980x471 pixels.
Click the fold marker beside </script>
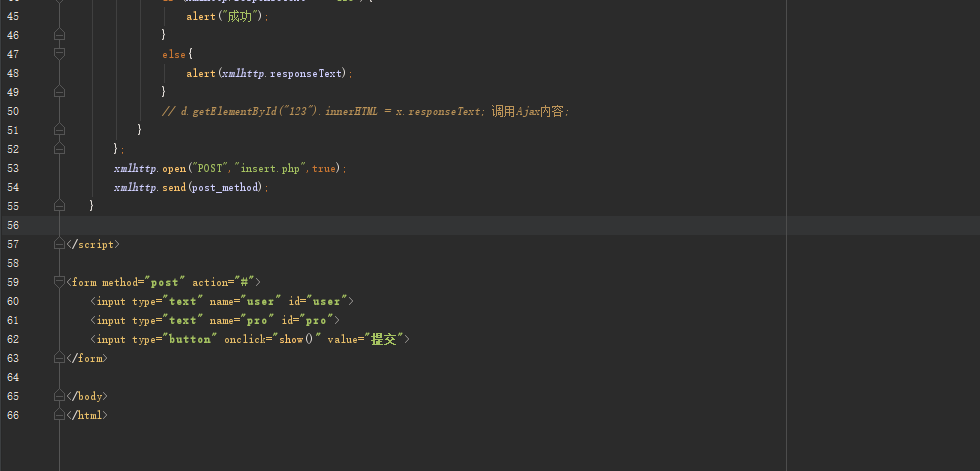pos(59,244)
